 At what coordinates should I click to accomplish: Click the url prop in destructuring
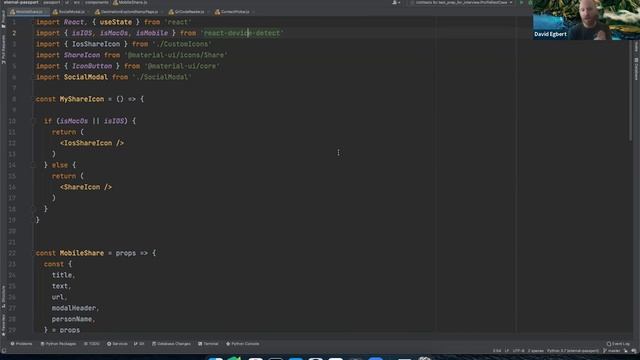click(58, 297)
